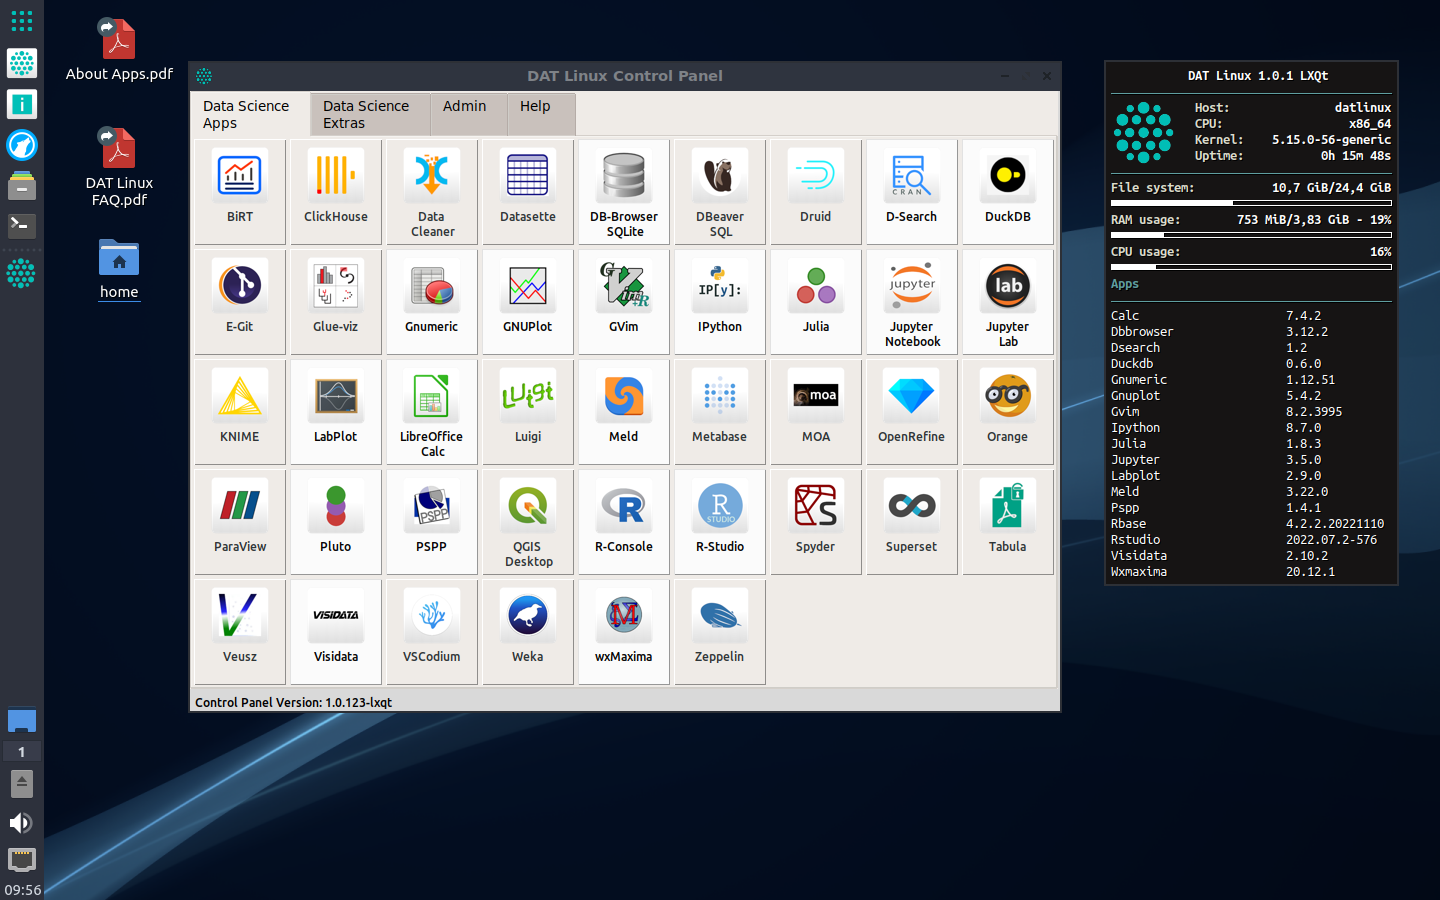Launch IPython

click(x=720, y=302)
